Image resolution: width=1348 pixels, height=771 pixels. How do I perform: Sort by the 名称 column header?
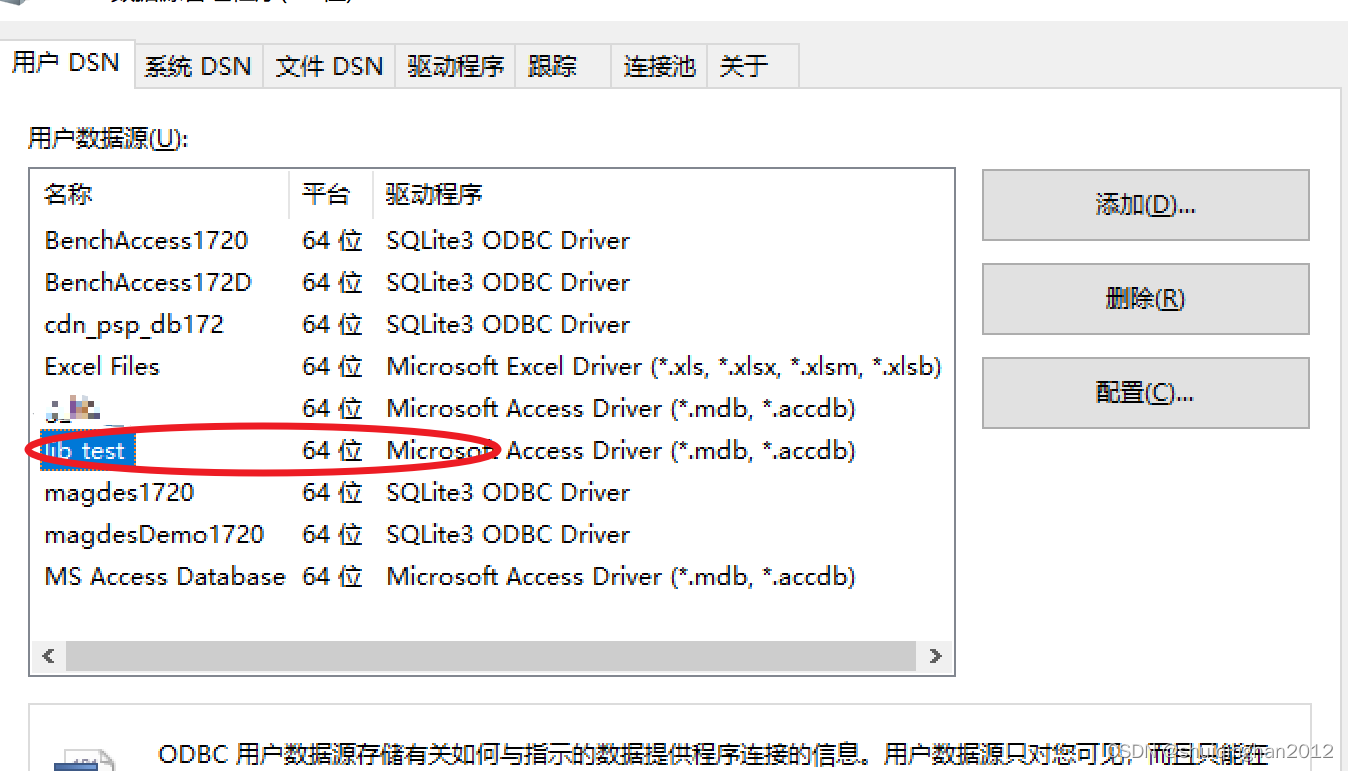coord(68,195)
